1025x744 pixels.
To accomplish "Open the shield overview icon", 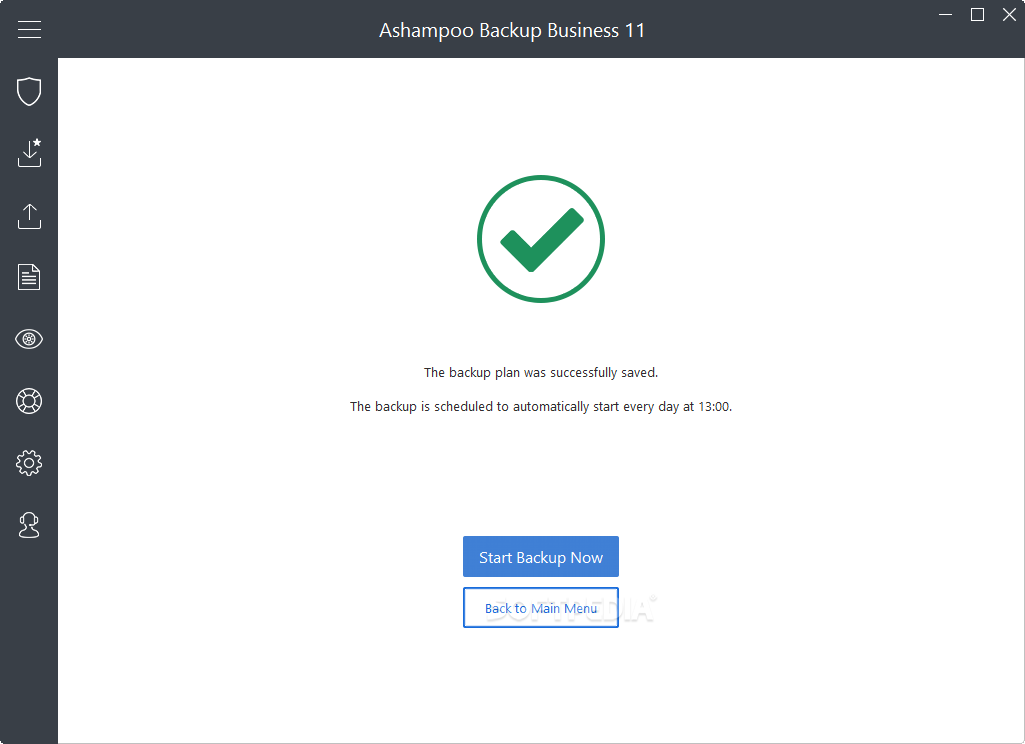I will (29, 91).
